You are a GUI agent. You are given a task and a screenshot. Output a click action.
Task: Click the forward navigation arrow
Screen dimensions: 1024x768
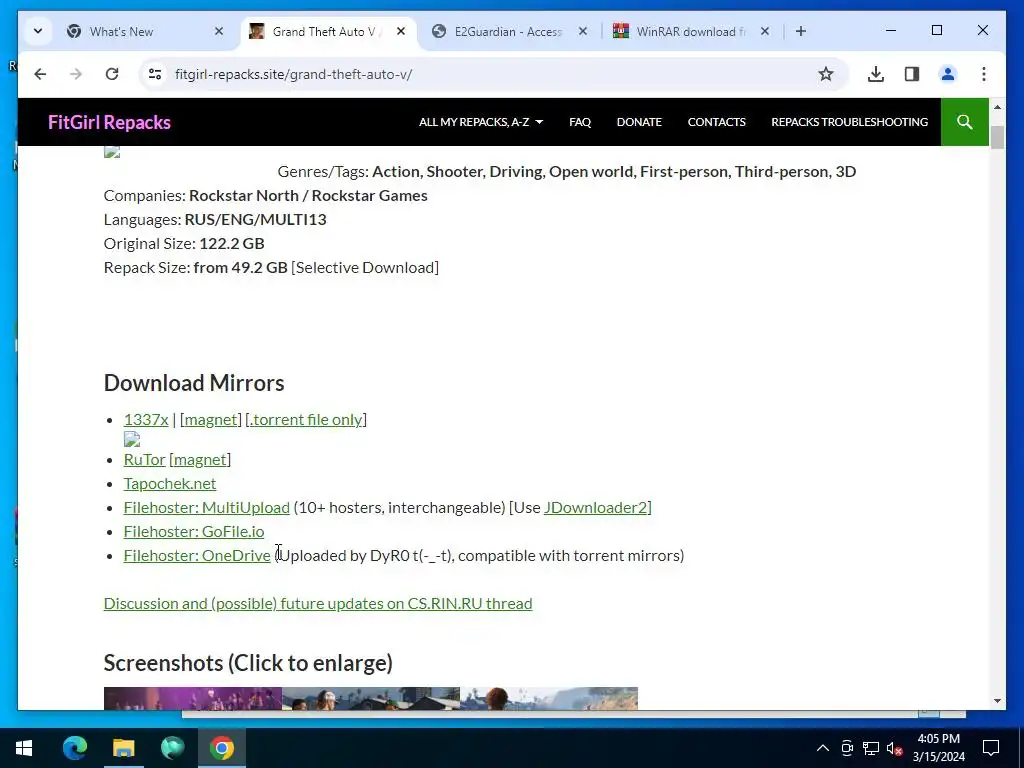tap(76, 74)
